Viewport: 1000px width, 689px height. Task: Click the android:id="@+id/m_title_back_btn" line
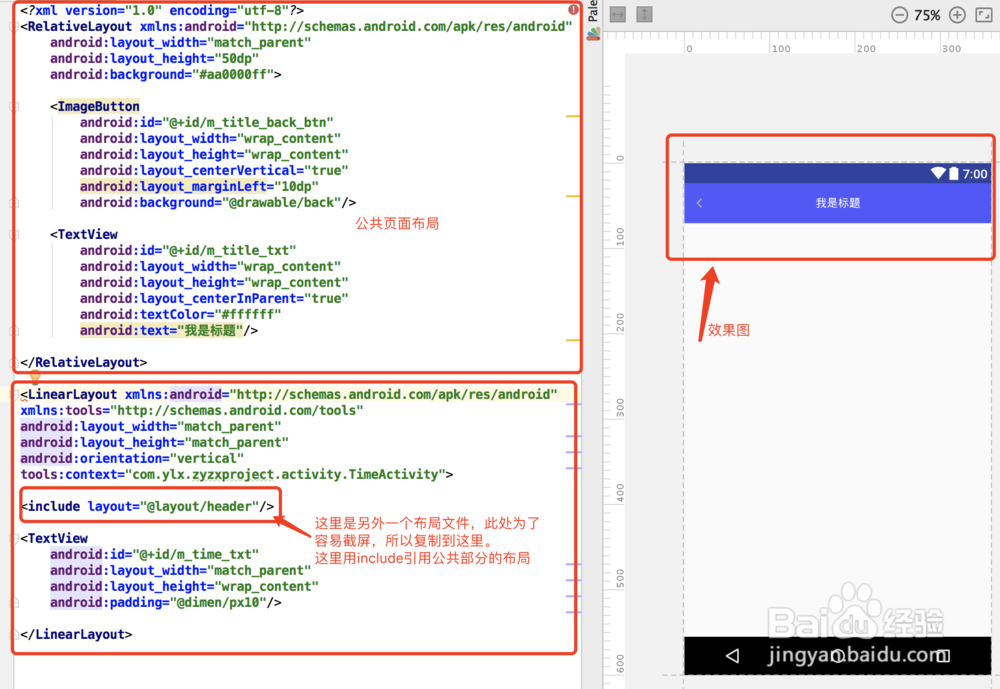(x=207, y=122)
